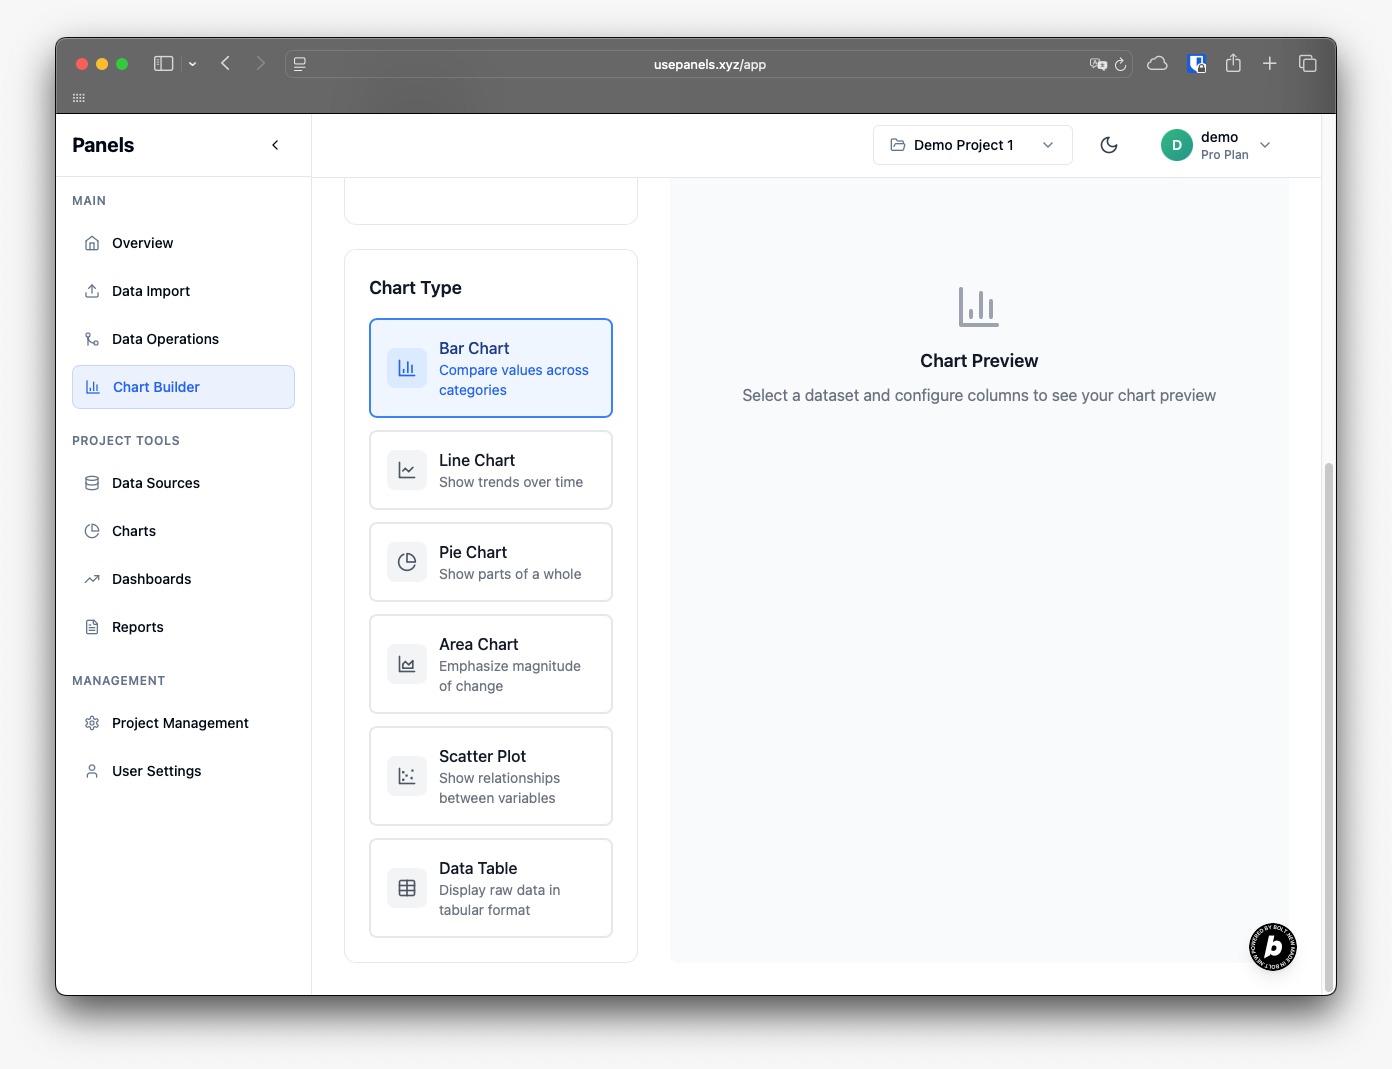
Task: Click the Chart Preview placeholder chart icon
Action: tap(979, 307)
